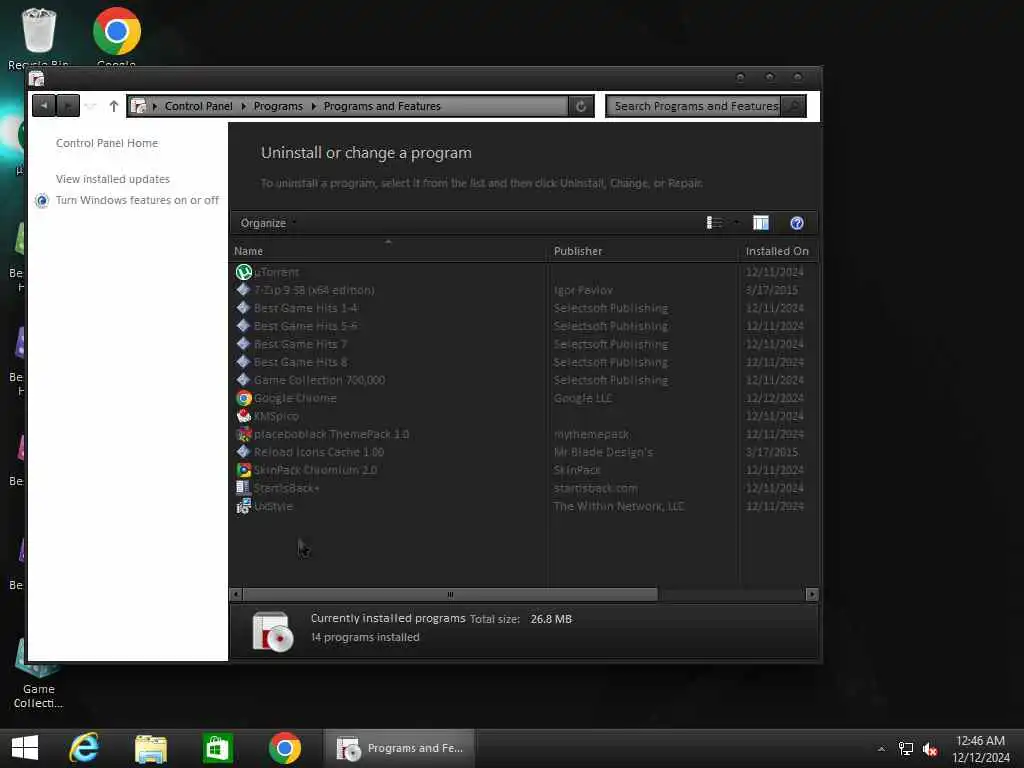Go forward with the forward arrow
This screenshot has height=768, width=1024.
coord(68,106)
